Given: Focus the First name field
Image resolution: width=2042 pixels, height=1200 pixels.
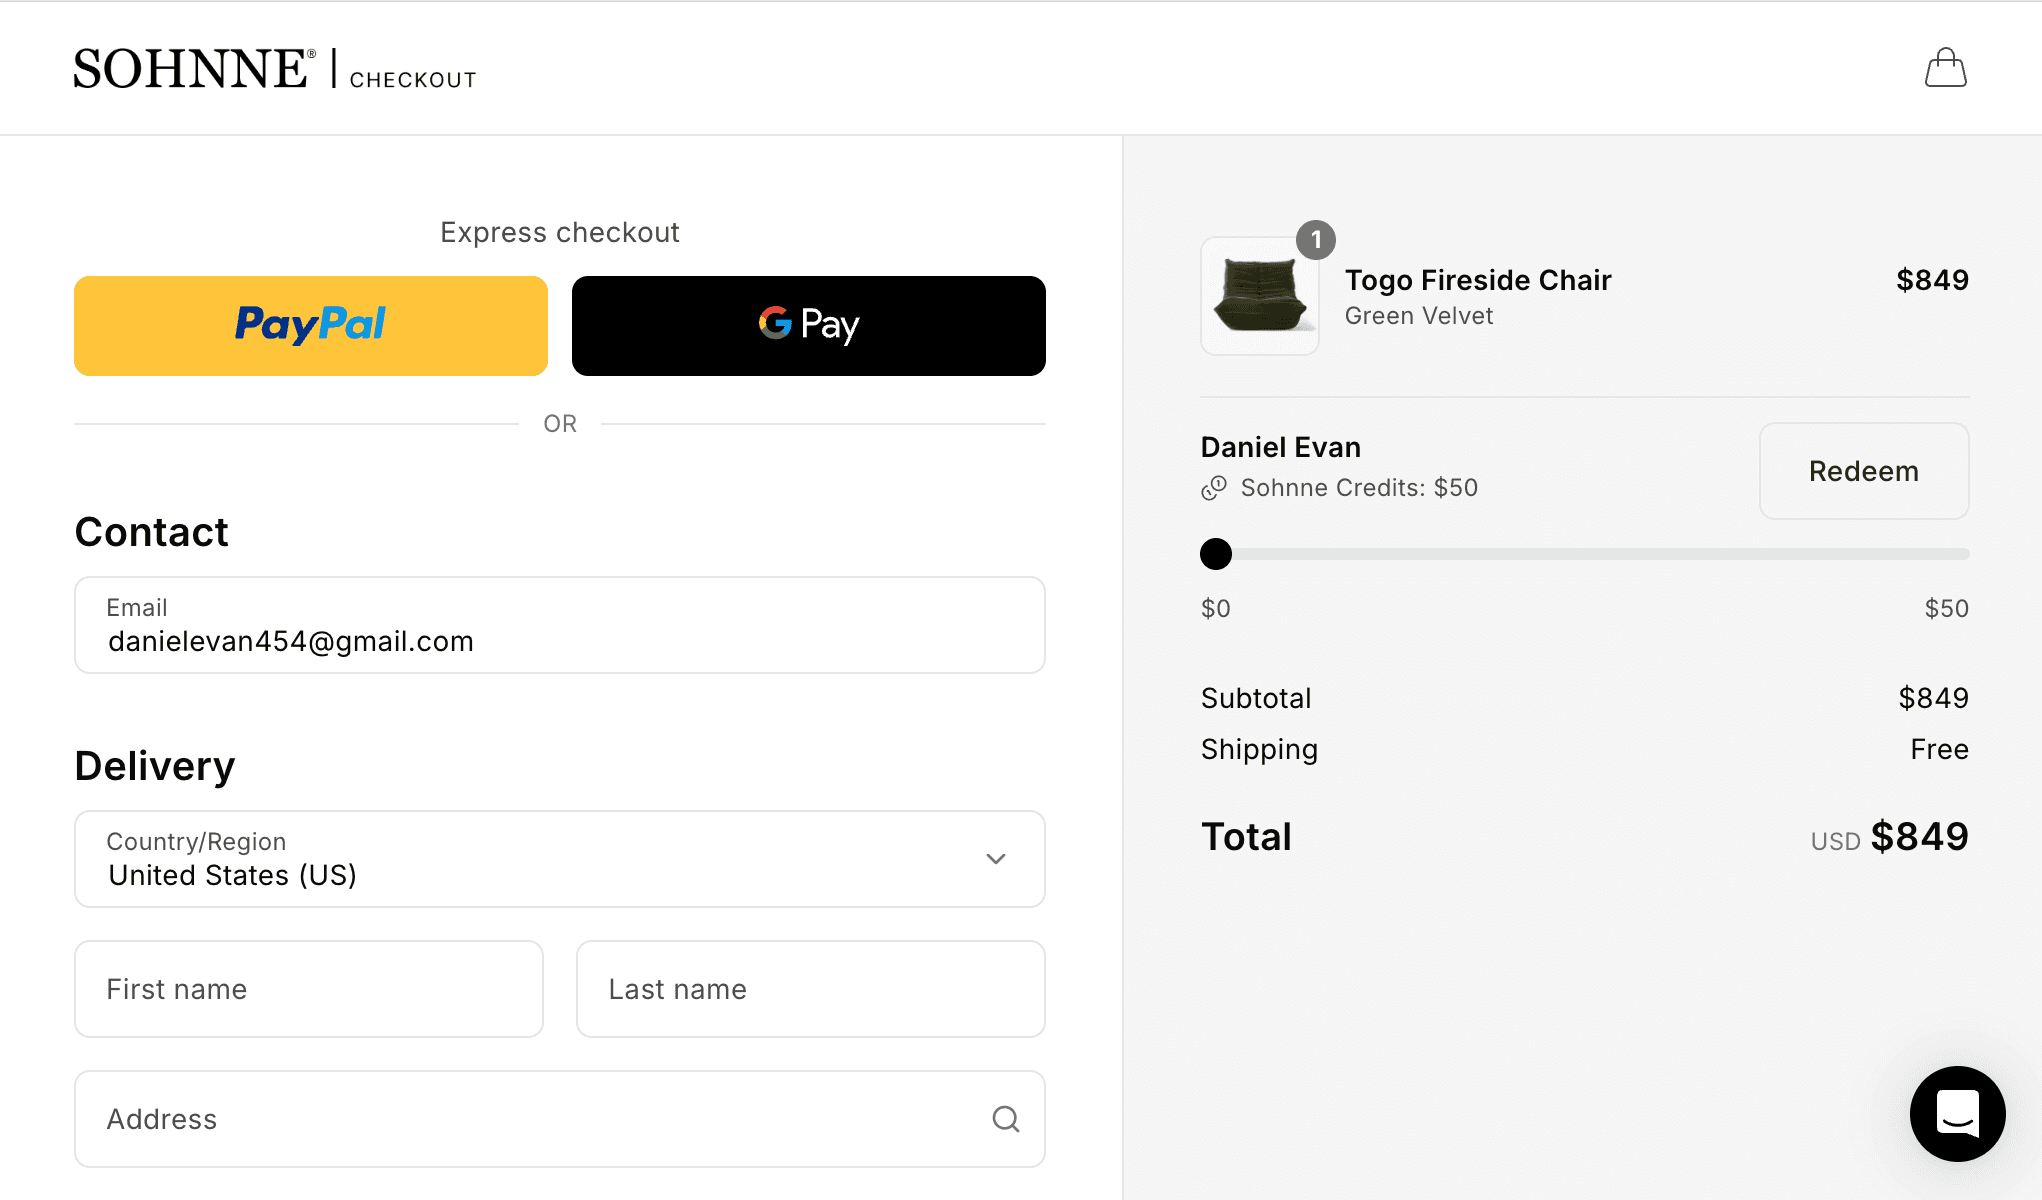Looking at the screenshot, I should 309,989.
